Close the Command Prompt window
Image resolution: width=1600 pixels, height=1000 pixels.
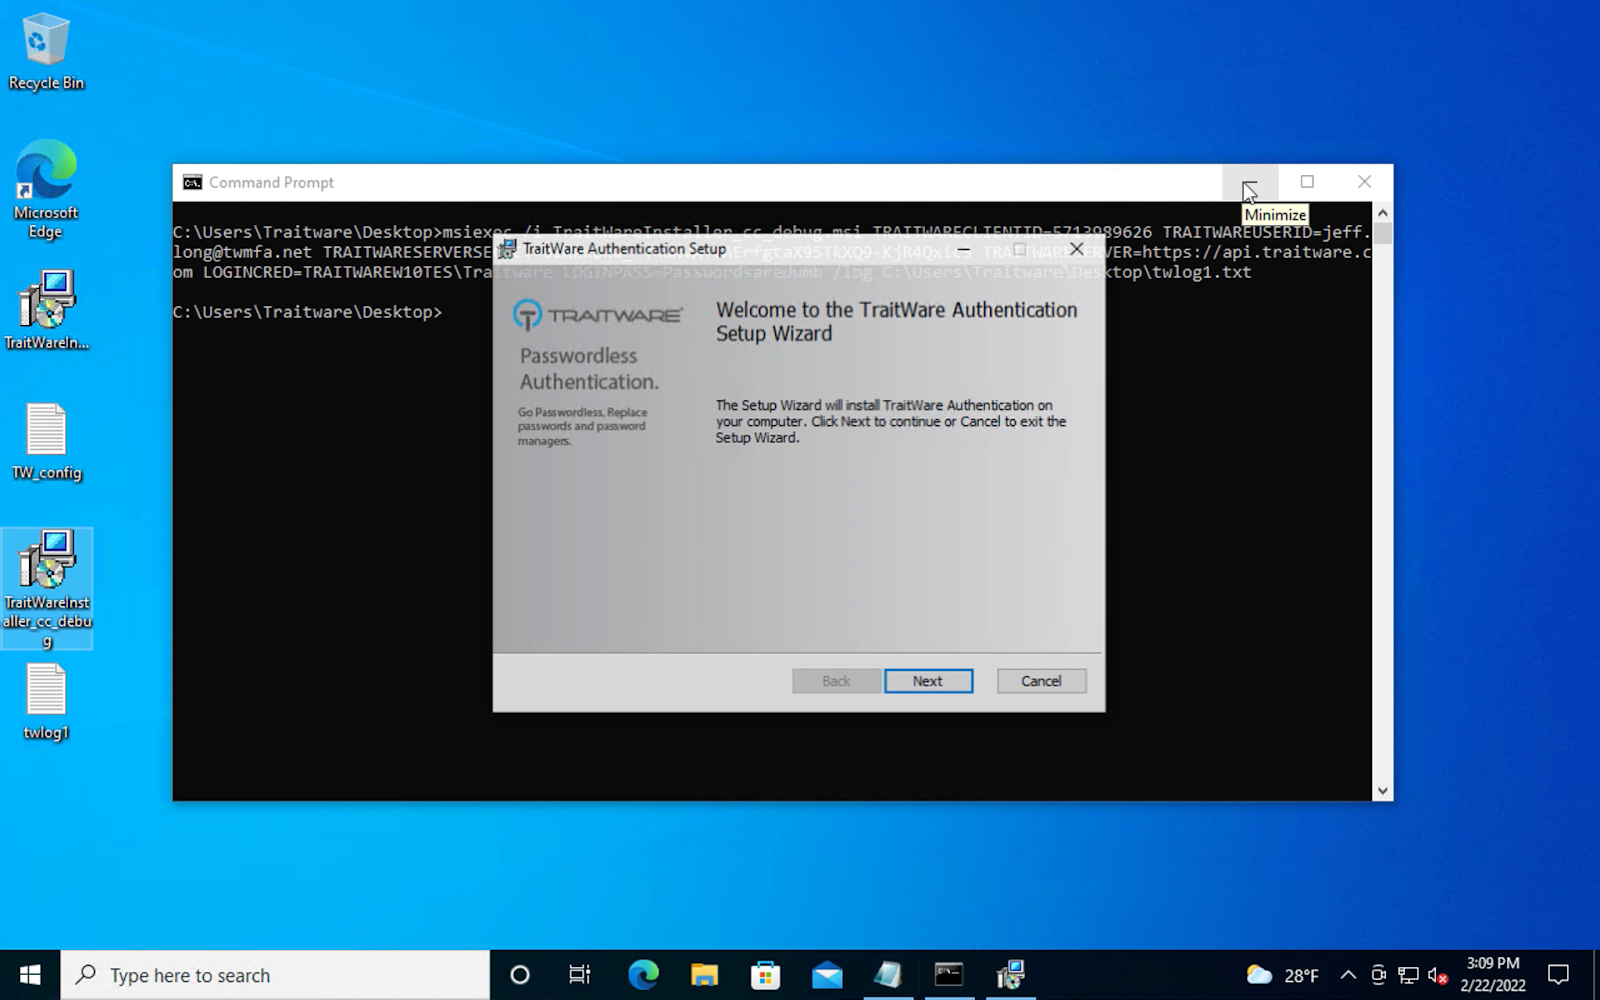1364,182
